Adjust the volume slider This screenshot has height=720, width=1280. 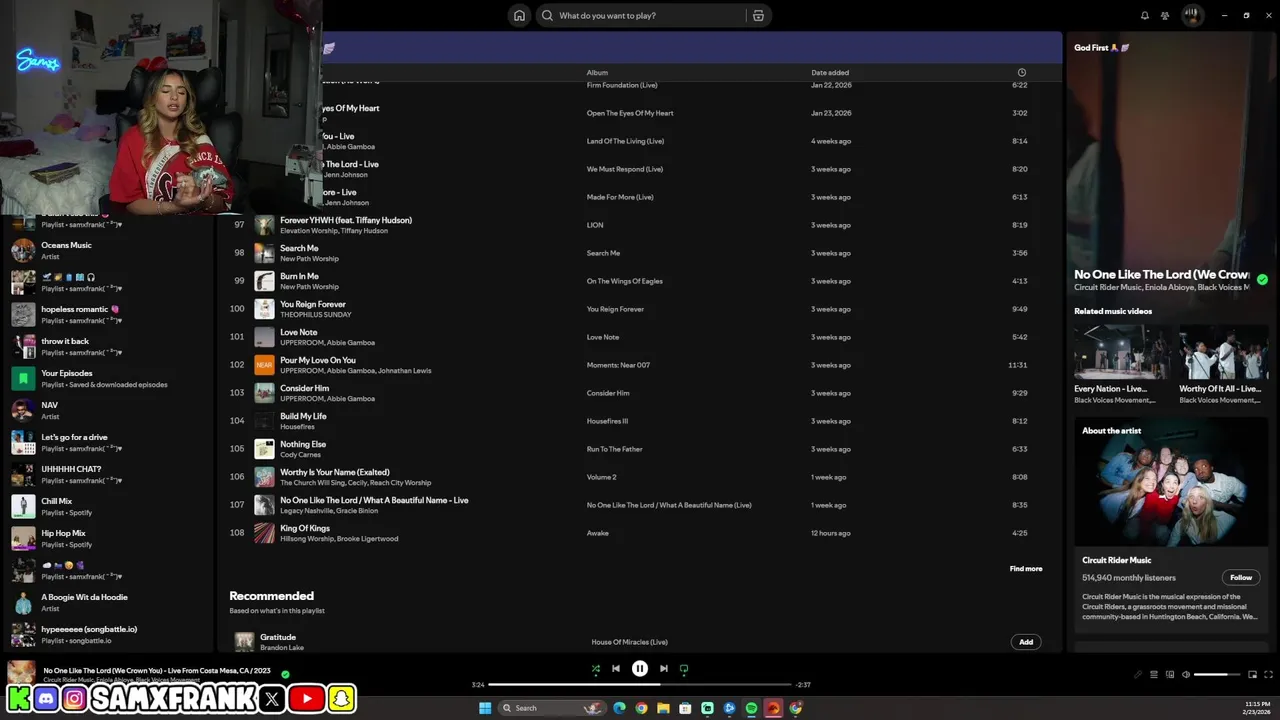click(1217, 674)
